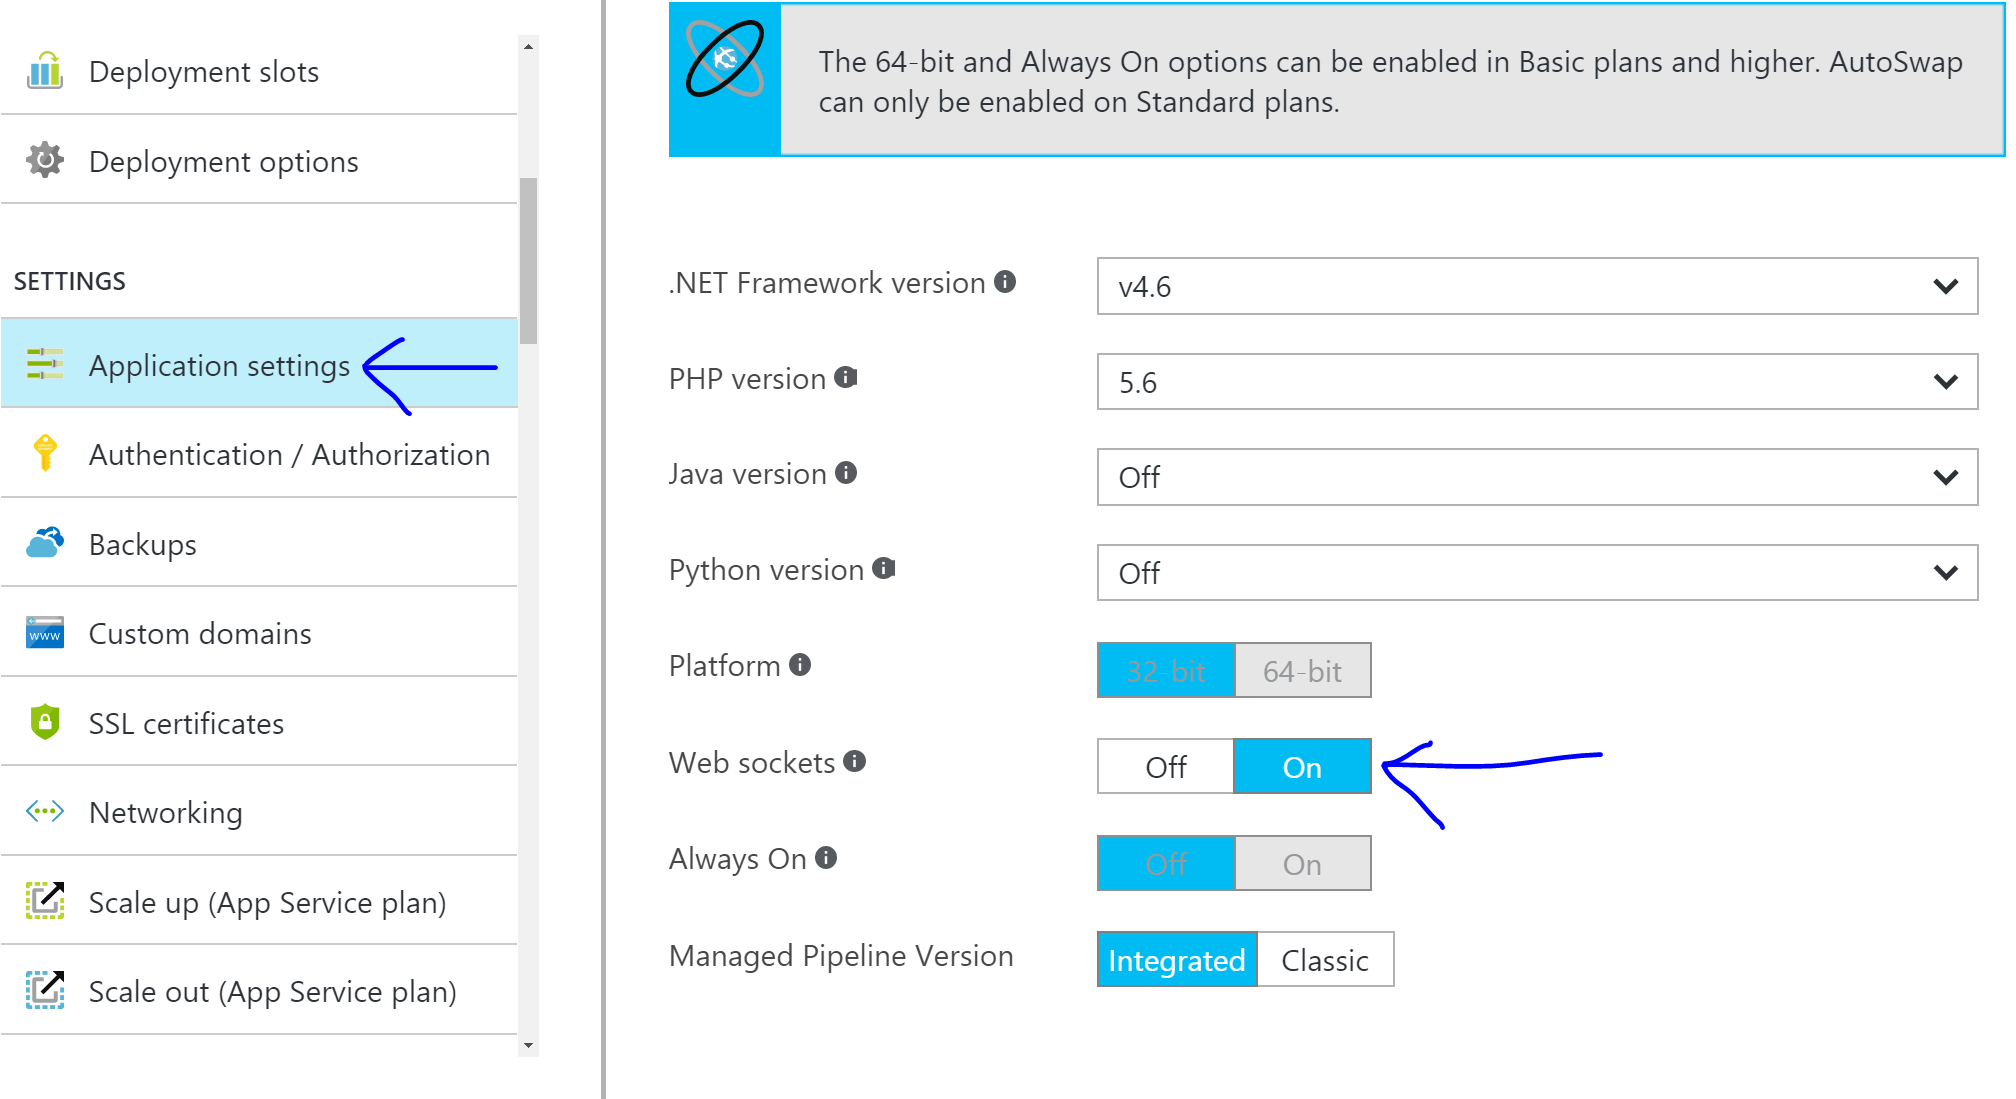Click the Scale up icon
The height and width of the screenshot is (1099, 2016).
pyautogui.click(x=45, y=901)
